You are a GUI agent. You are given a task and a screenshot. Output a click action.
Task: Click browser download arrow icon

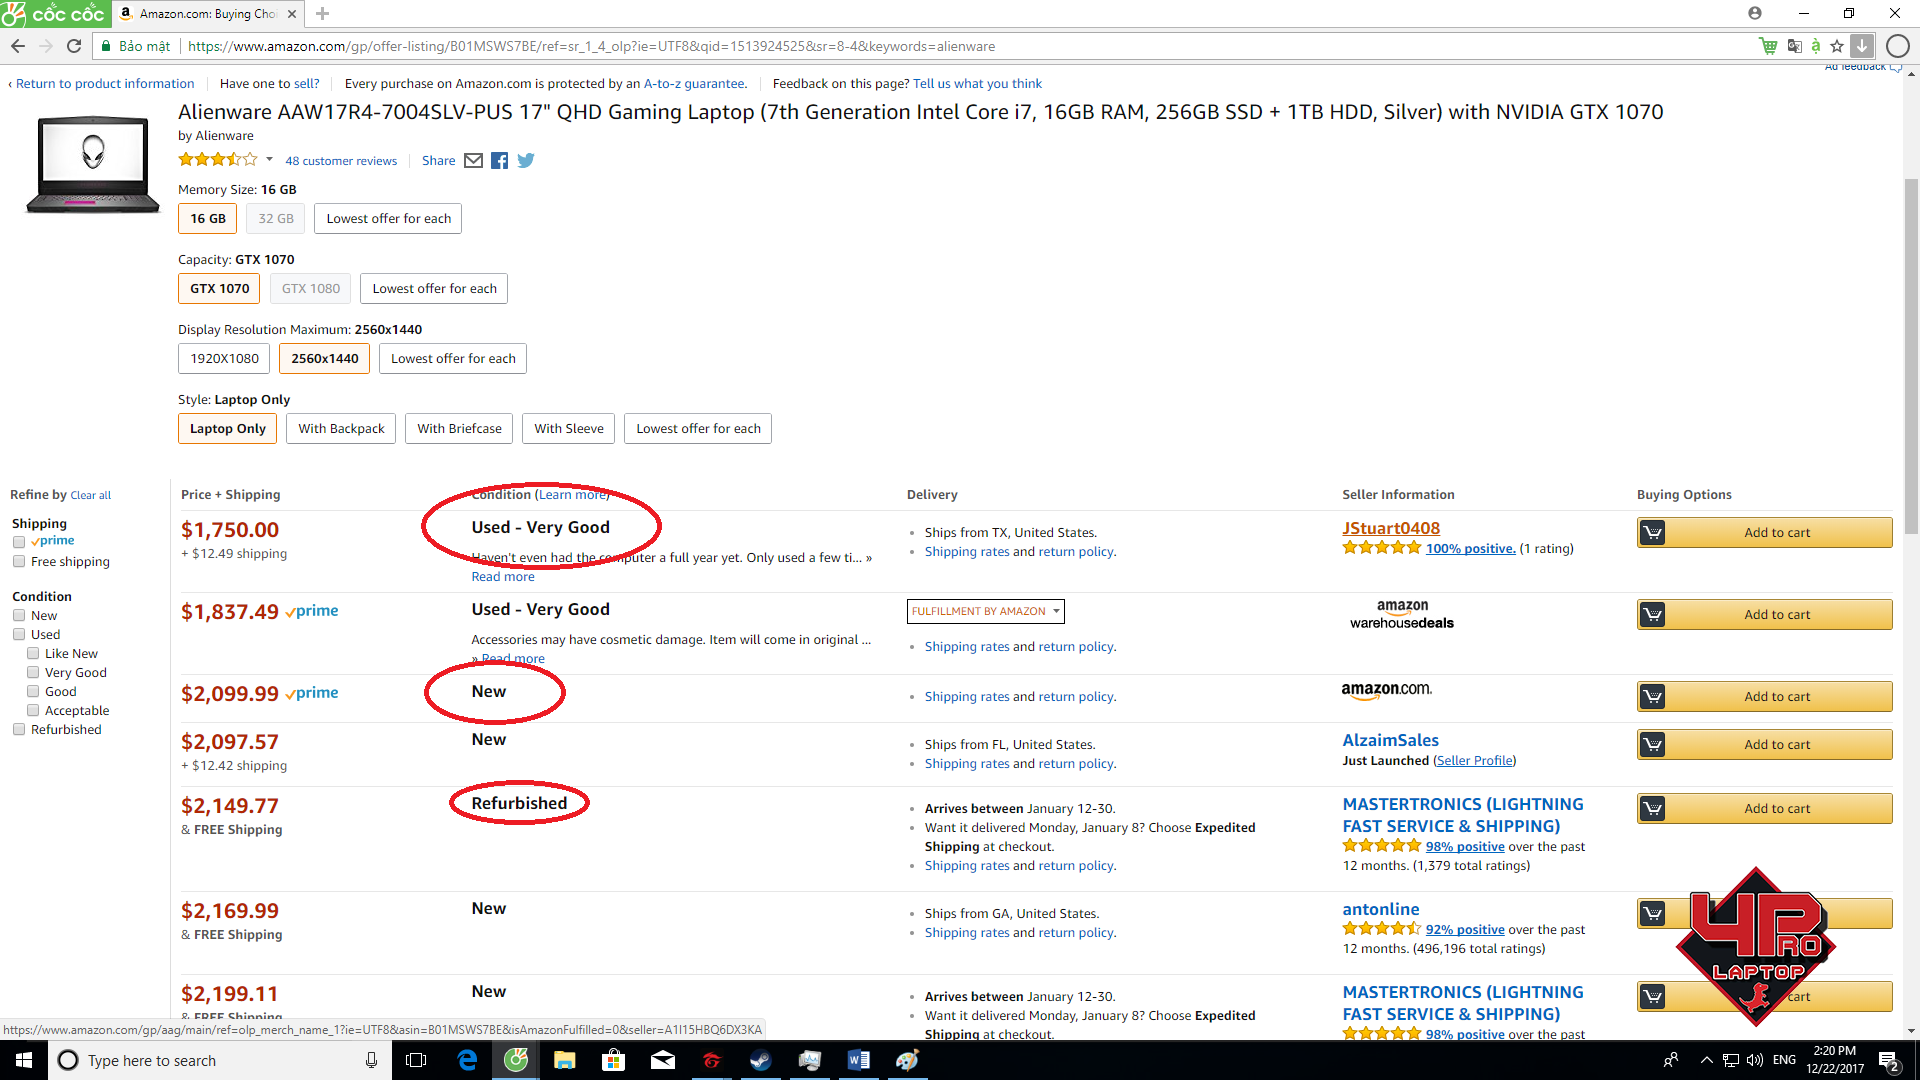tap(1862, 46)
